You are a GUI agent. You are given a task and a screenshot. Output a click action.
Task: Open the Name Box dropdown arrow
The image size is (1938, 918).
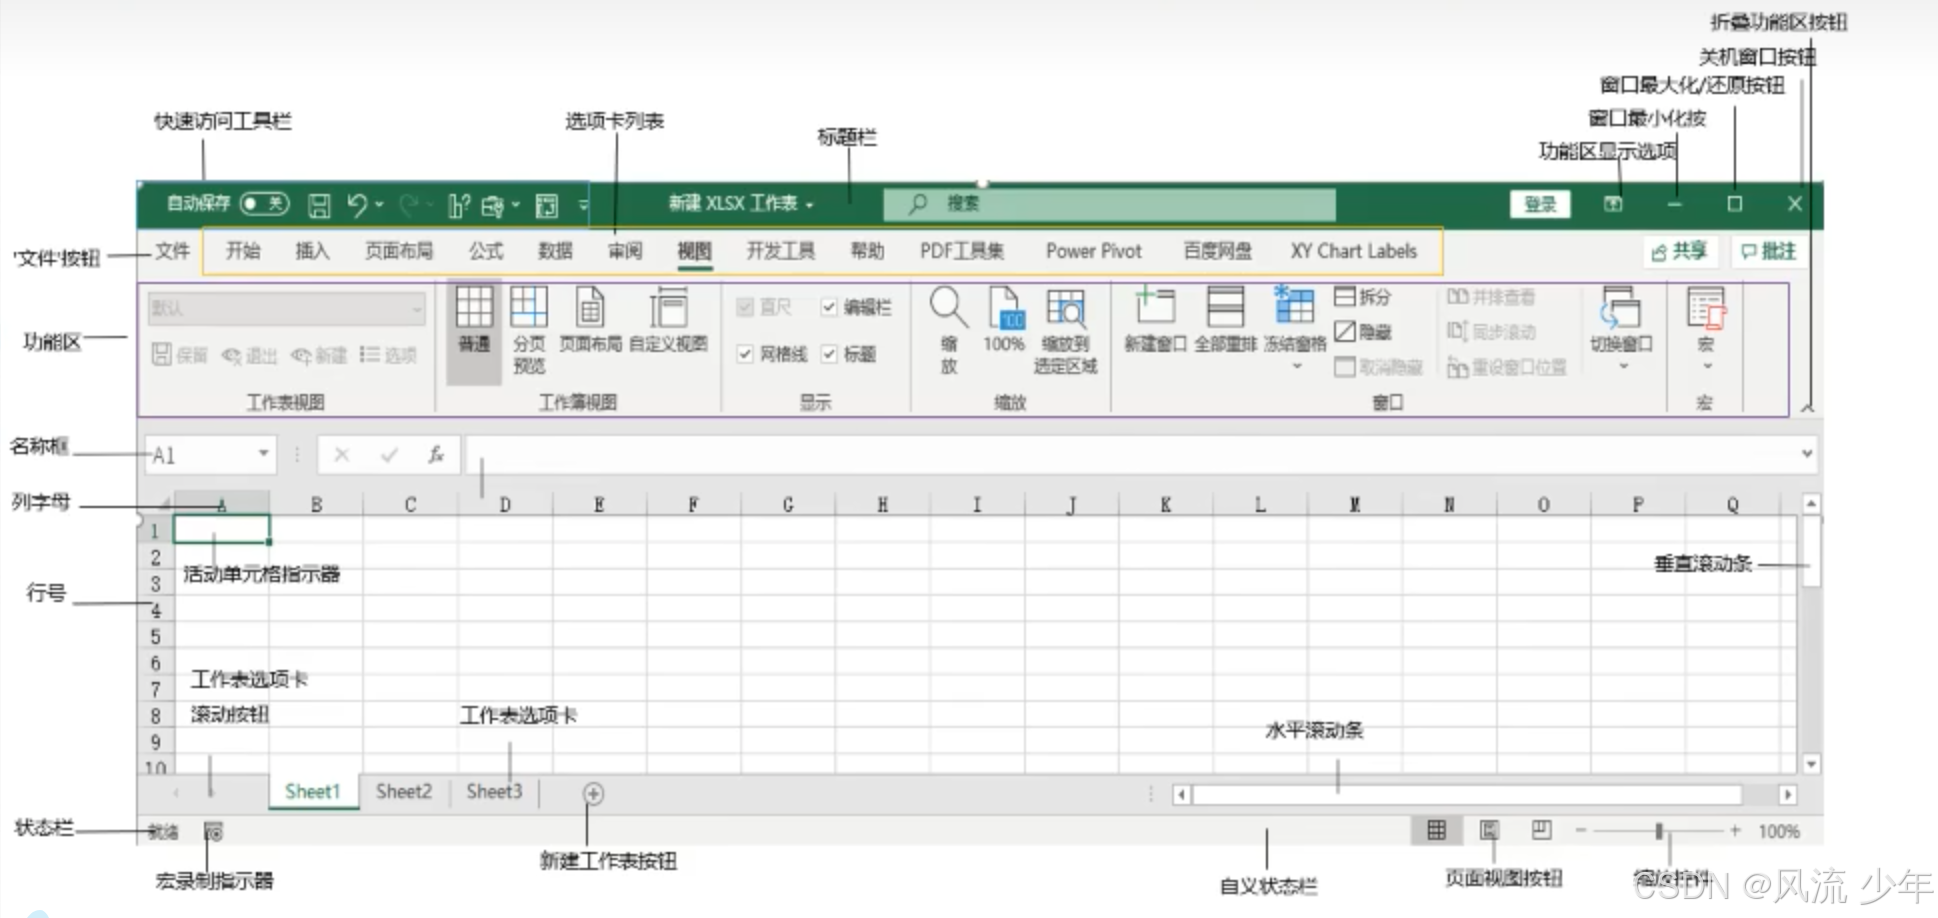tap(262, 454)
